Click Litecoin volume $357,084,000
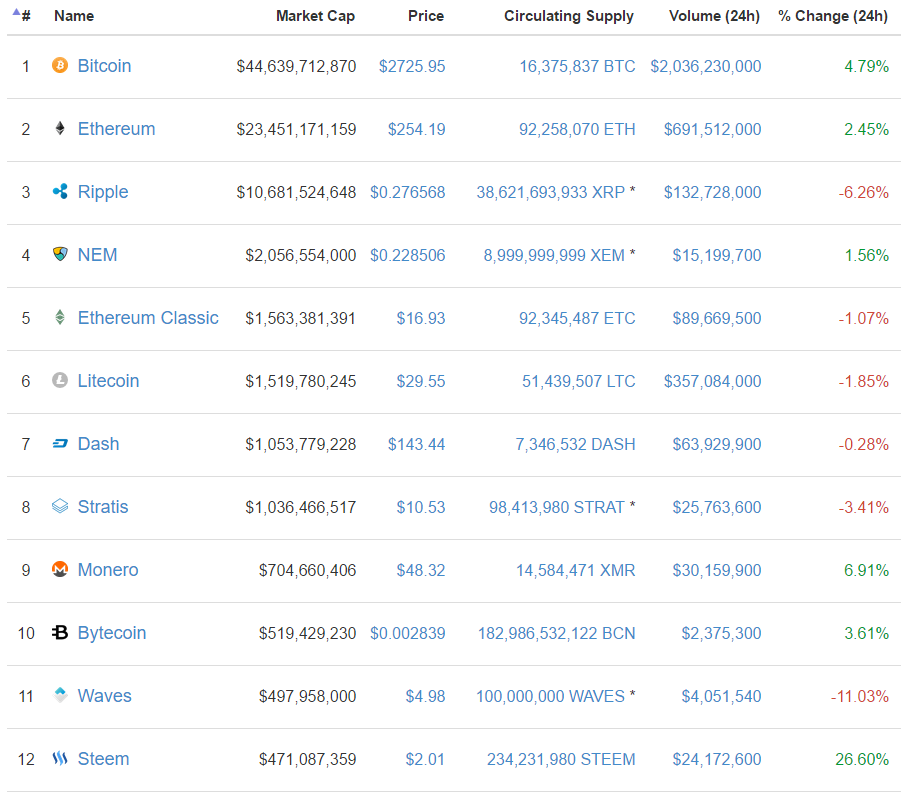 pyautogui.click(x=713, y=381)
